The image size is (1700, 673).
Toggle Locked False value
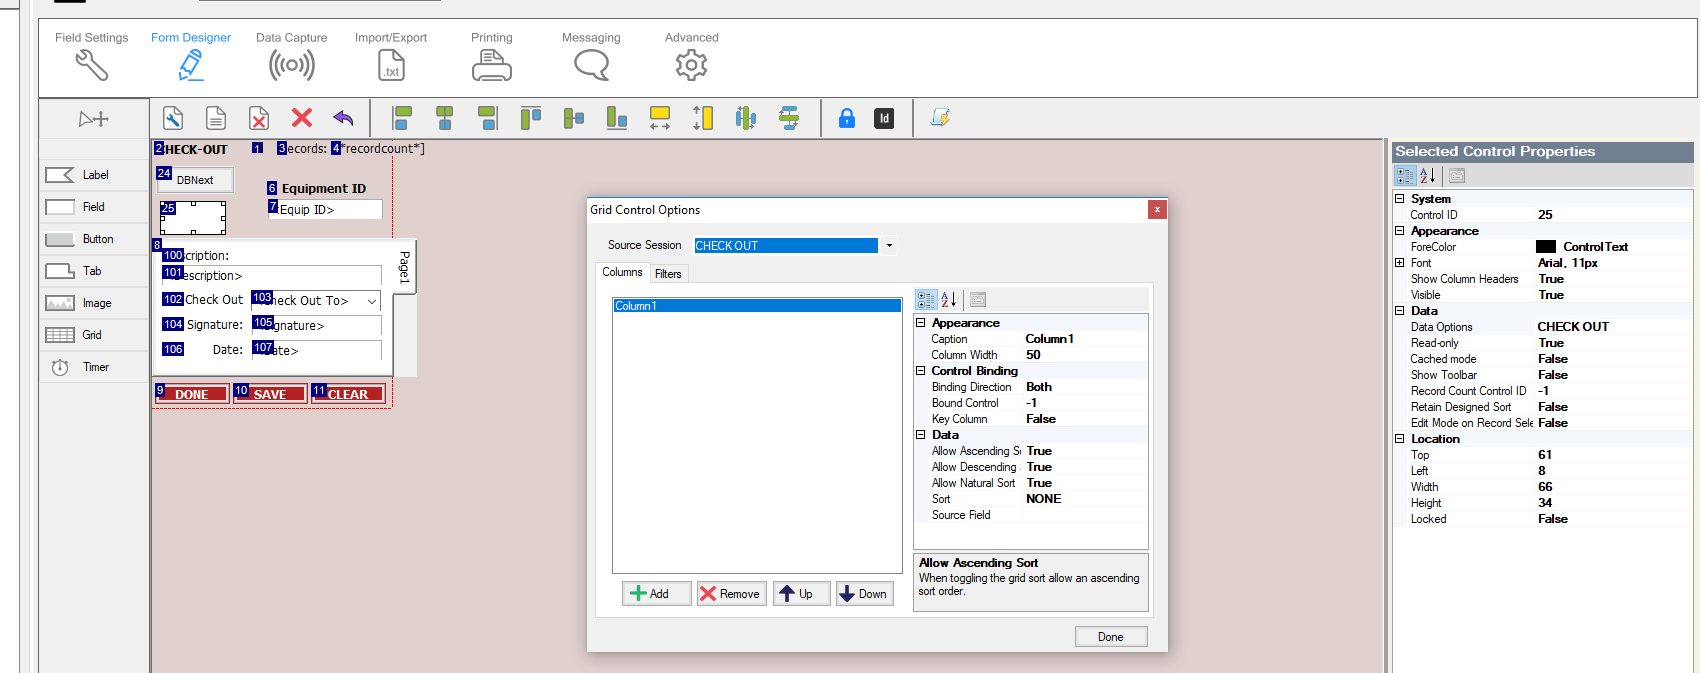click(1613, 519)
